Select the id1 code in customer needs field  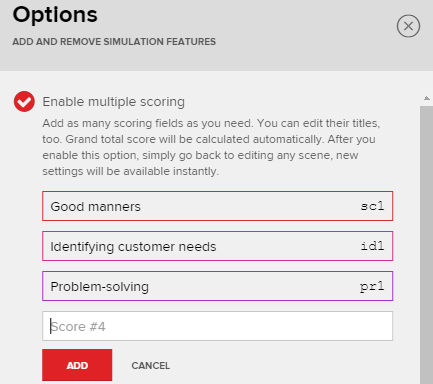pos(372,246)
